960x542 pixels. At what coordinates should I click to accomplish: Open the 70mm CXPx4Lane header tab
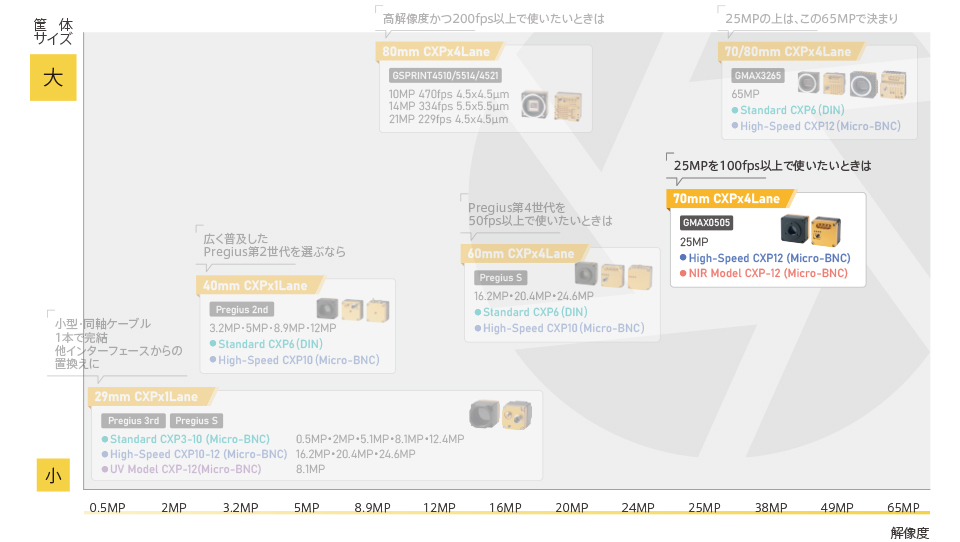point(727,199)
